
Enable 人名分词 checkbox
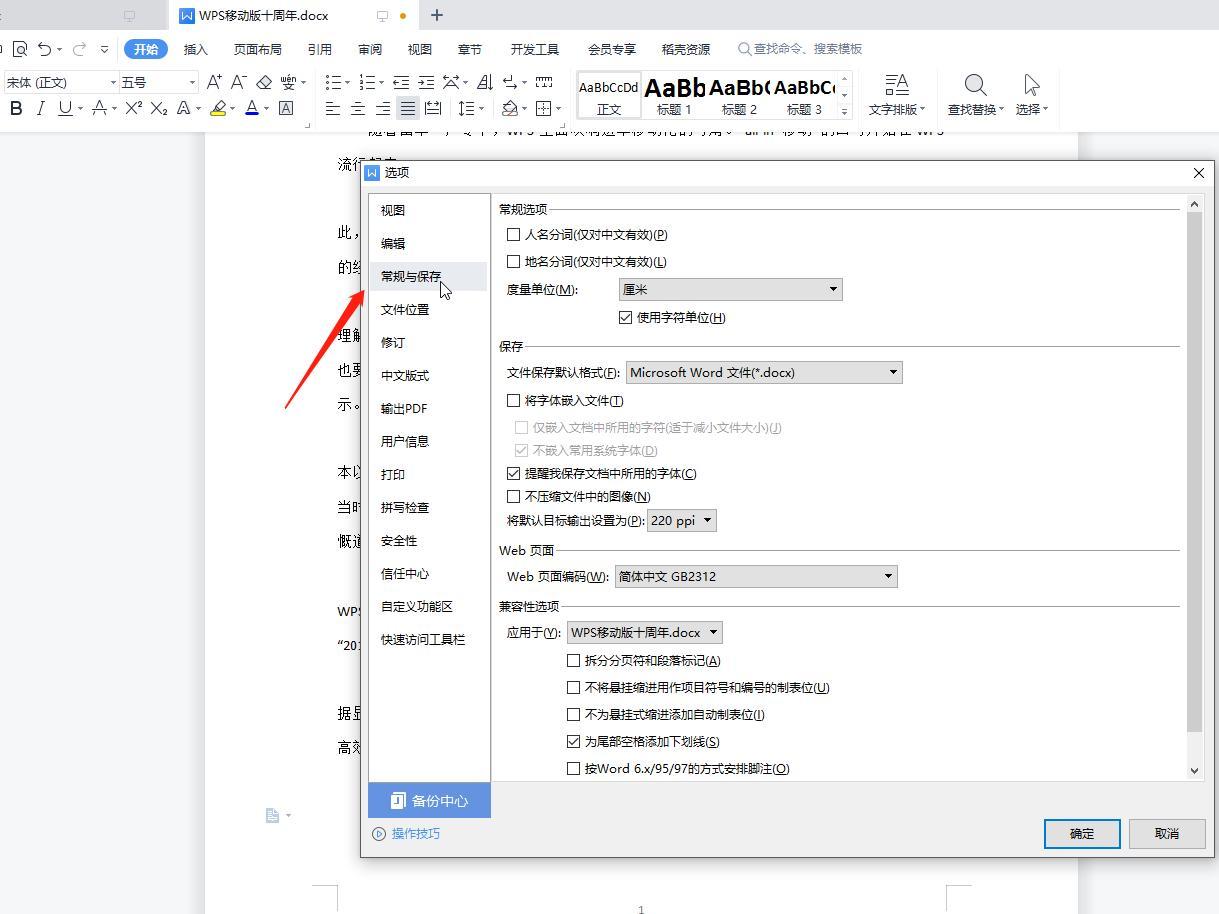click(514, 235)
